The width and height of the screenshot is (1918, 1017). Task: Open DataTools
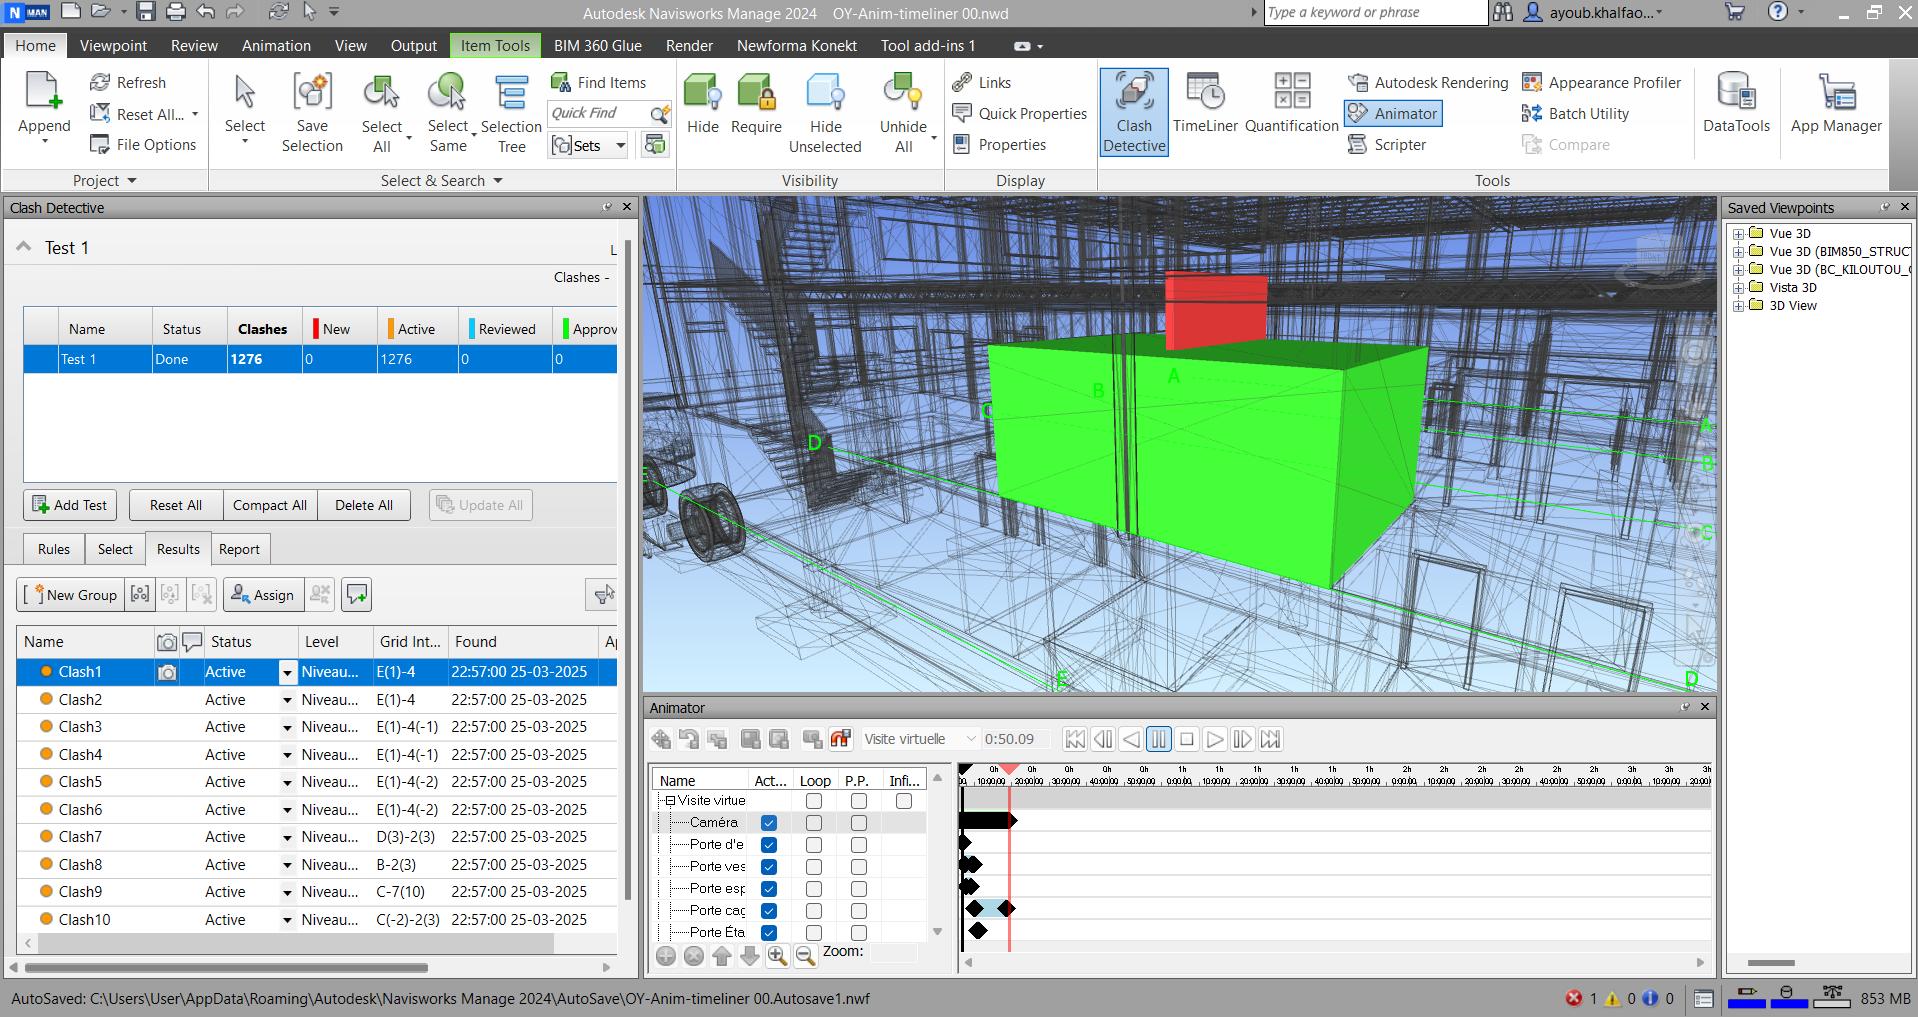(1736, 105)
